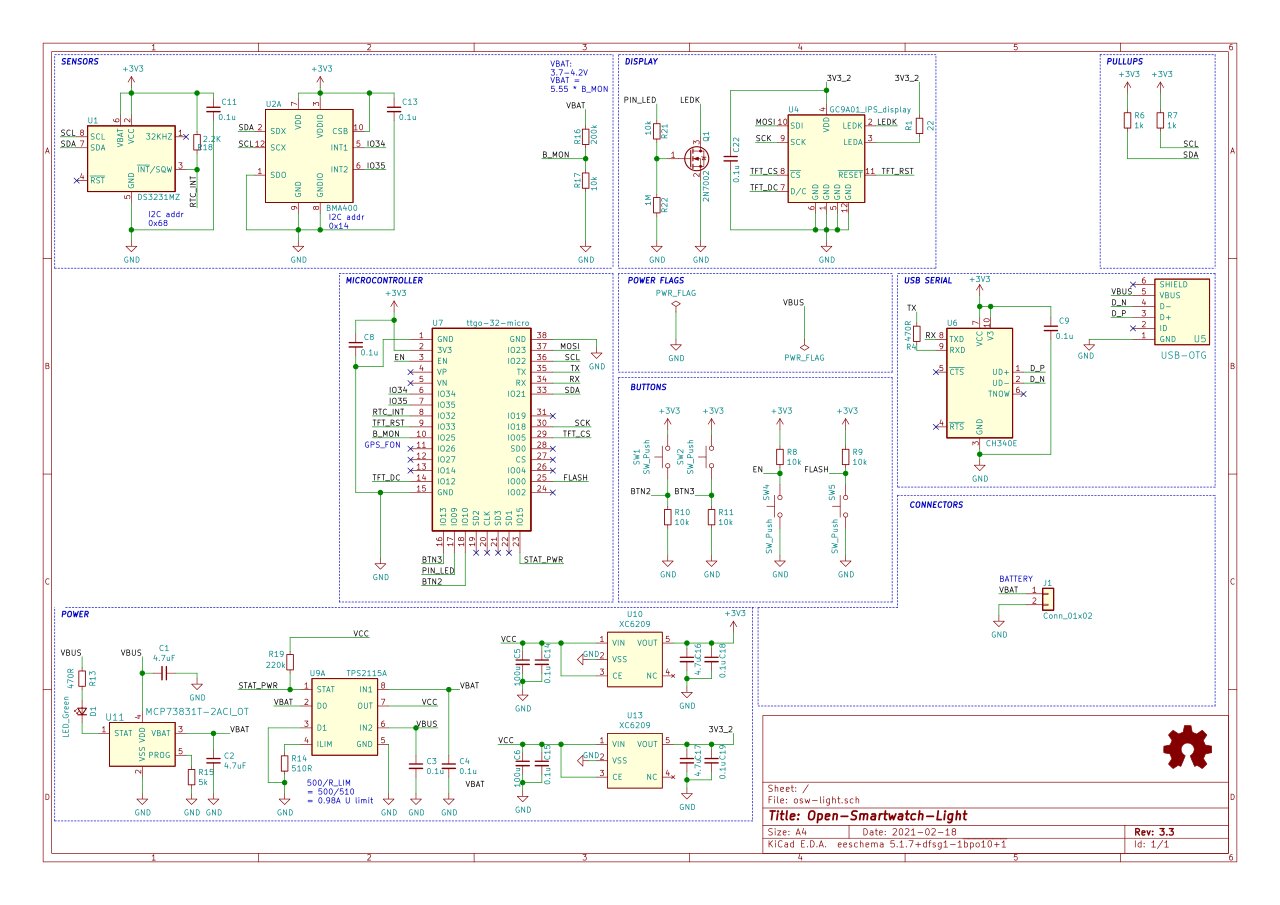The height and width of the screenshot is (905, 1280).
Task: Select capacitor C9 in USB SERIAL
Action: 1049,328
